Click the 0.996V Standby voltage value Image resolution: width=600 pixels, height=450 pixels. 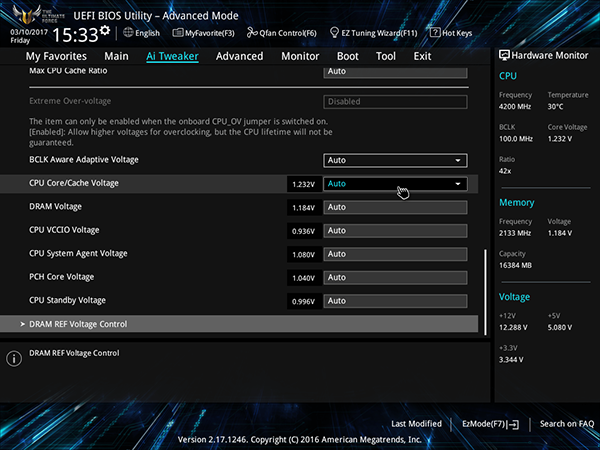tap(304, 302)
